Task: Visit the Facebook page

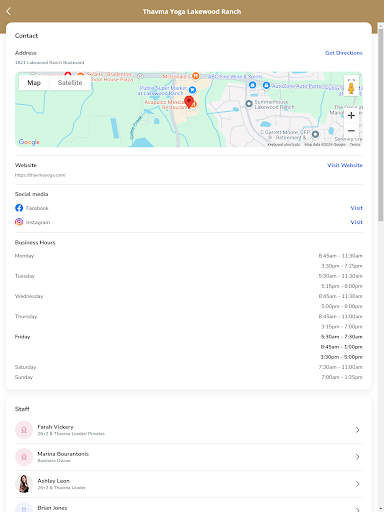Action: point(356,208)
